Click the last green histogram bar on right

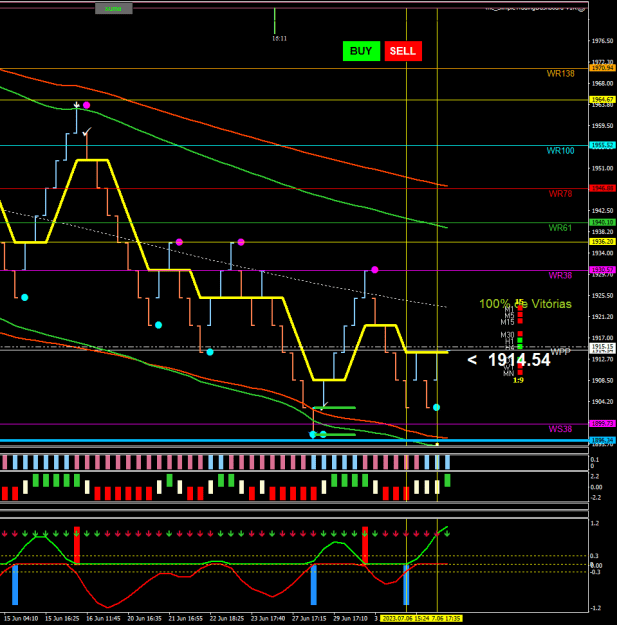pyautogui.click(x=447, y=480)
